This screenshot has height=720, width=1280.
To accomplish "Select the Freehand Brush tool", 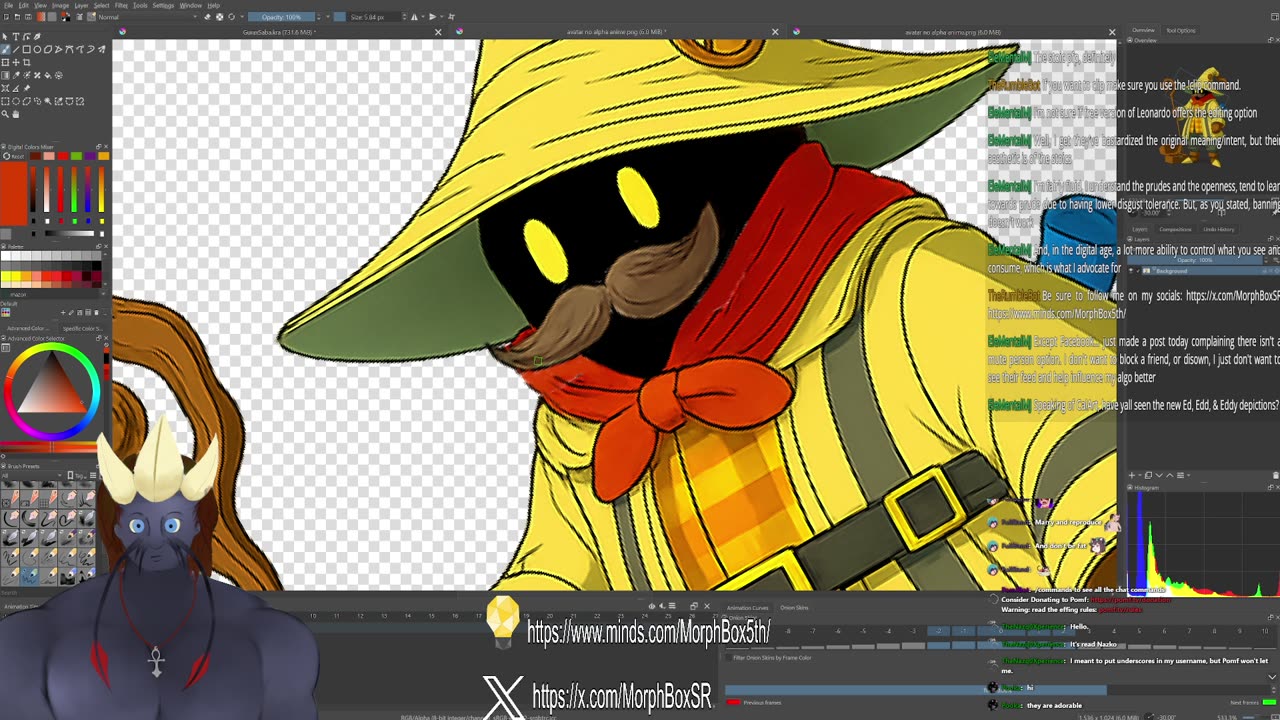I will (5, 50).
